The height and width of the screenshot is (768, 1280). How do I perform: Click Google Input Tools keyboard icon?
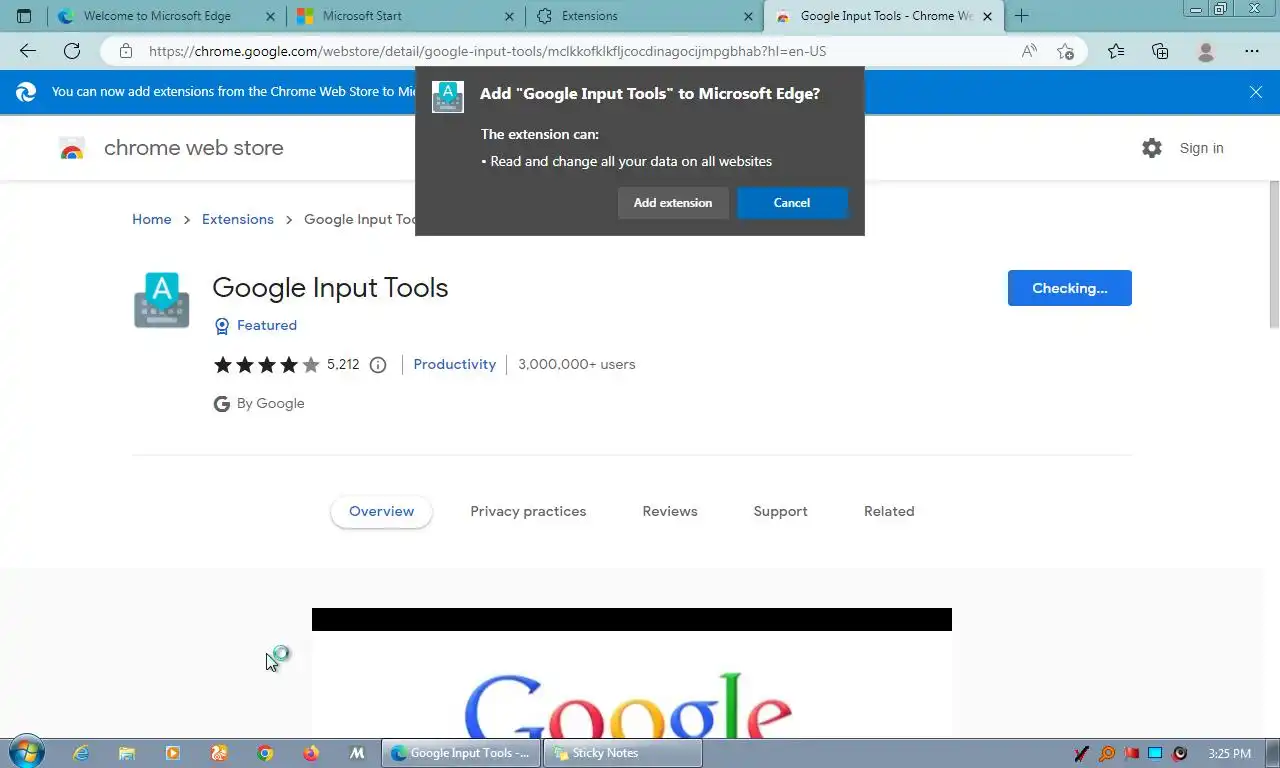click(x=162, y=300)
